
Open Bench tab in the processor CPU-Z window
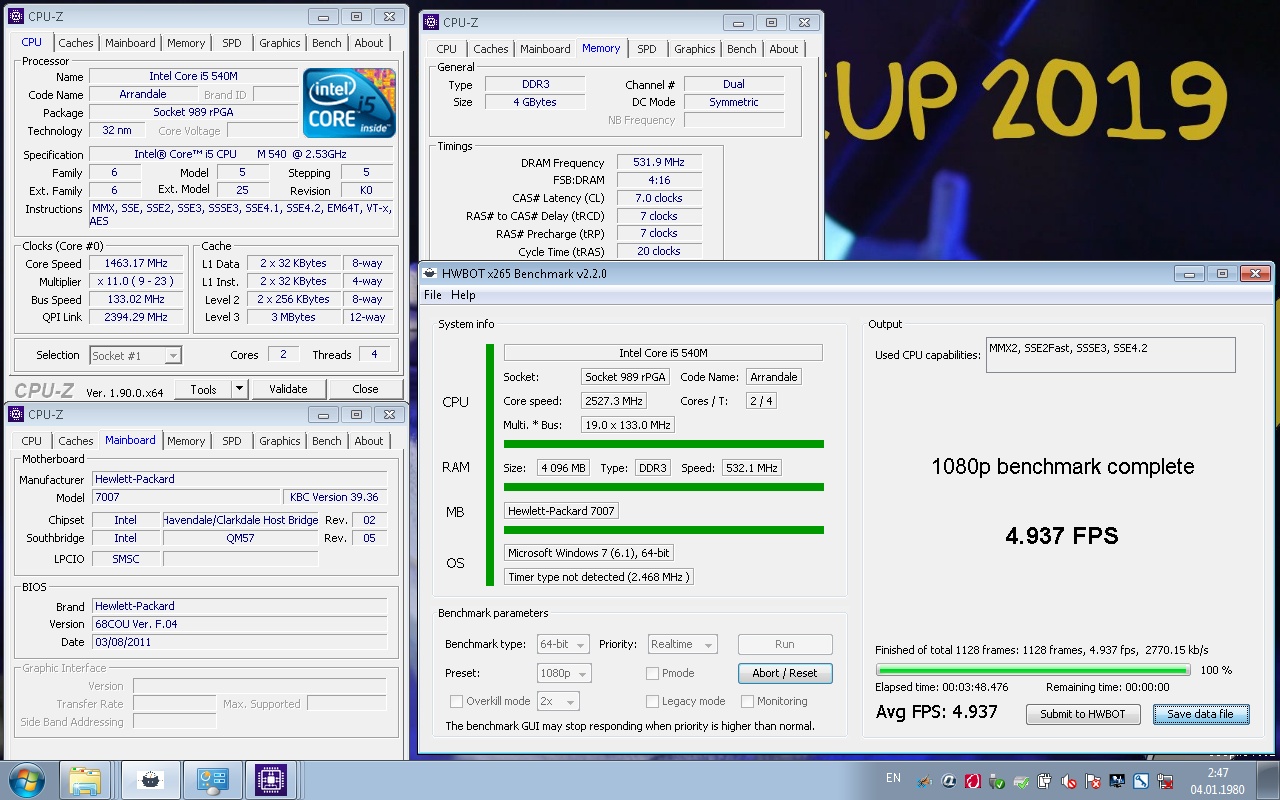point(326,43)
